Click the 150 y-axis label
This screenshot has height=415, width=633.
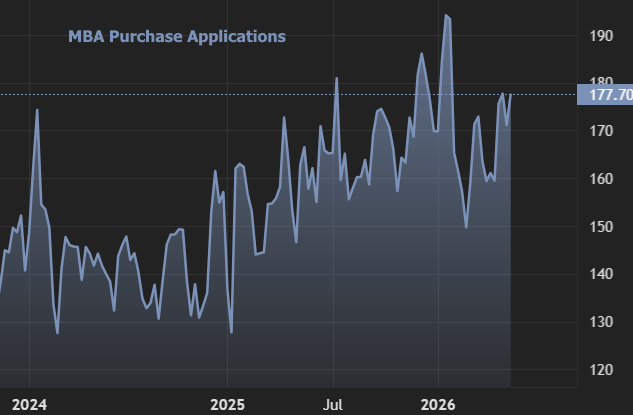(601, 226)
